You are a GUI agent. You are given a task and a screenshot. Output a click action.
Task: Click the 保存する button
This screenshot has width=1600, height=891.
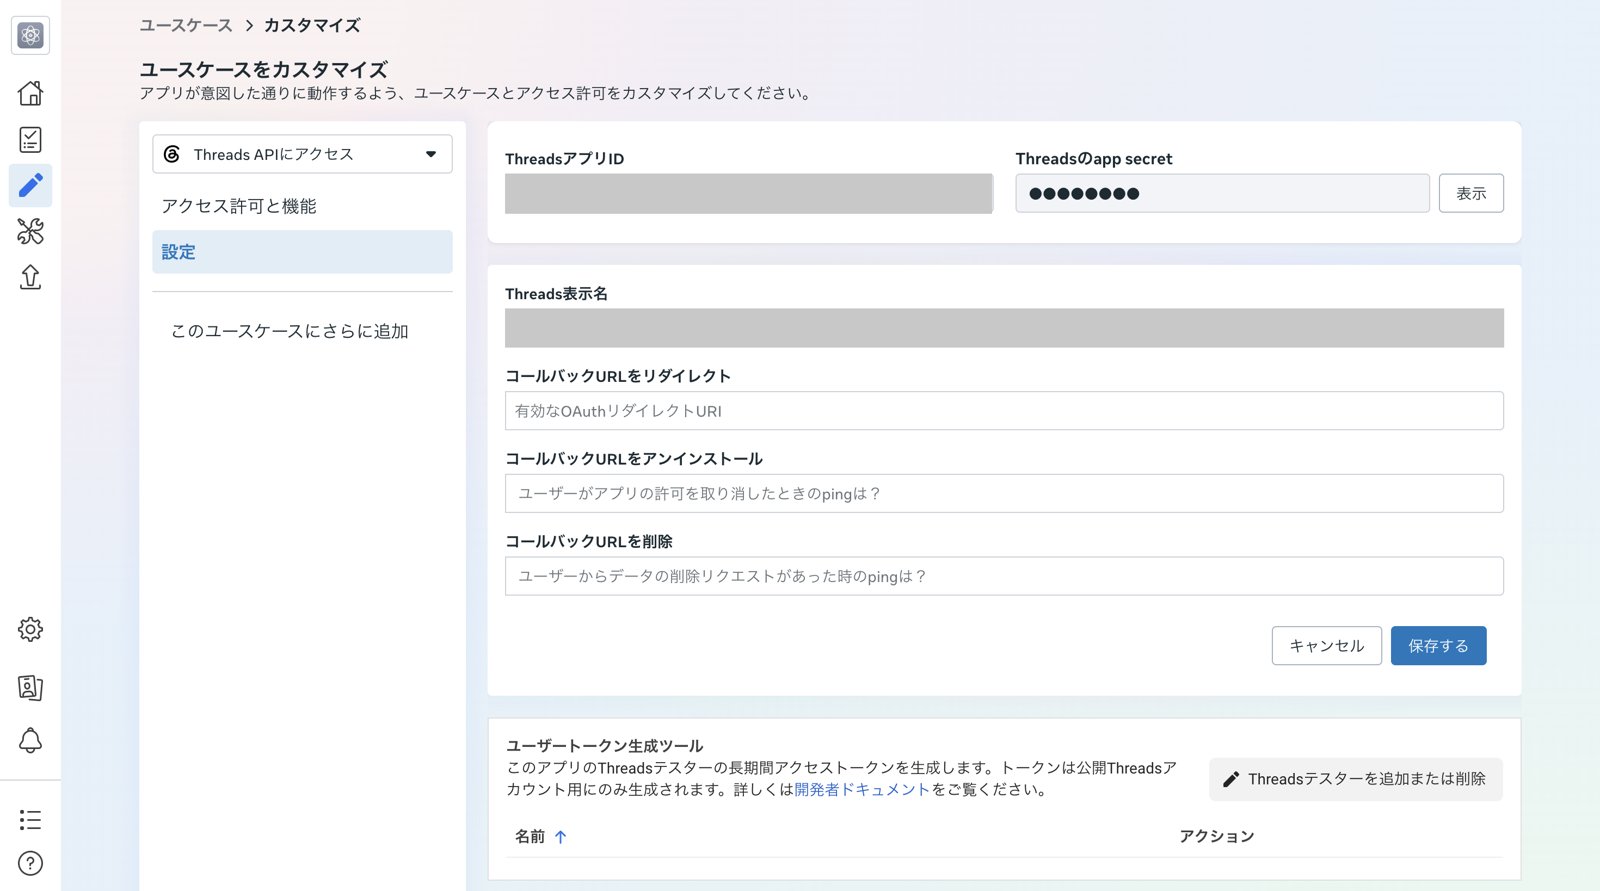coord(1439,646)
